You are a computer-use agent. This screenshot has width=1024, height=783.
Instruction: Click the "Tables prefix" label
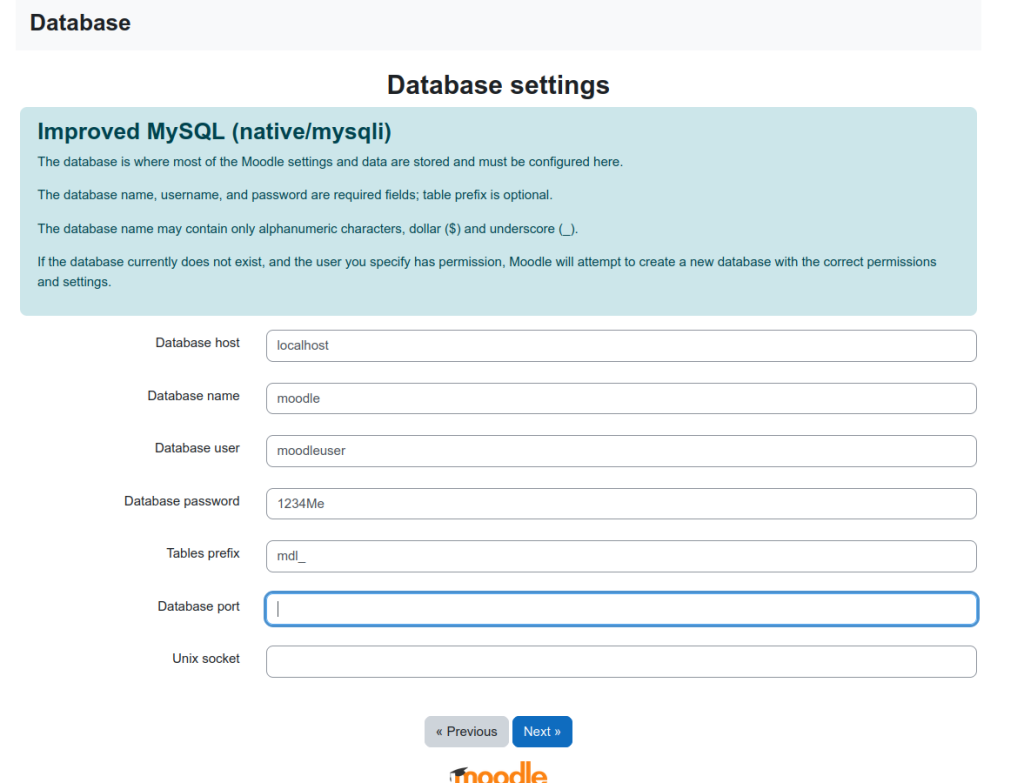203,553
